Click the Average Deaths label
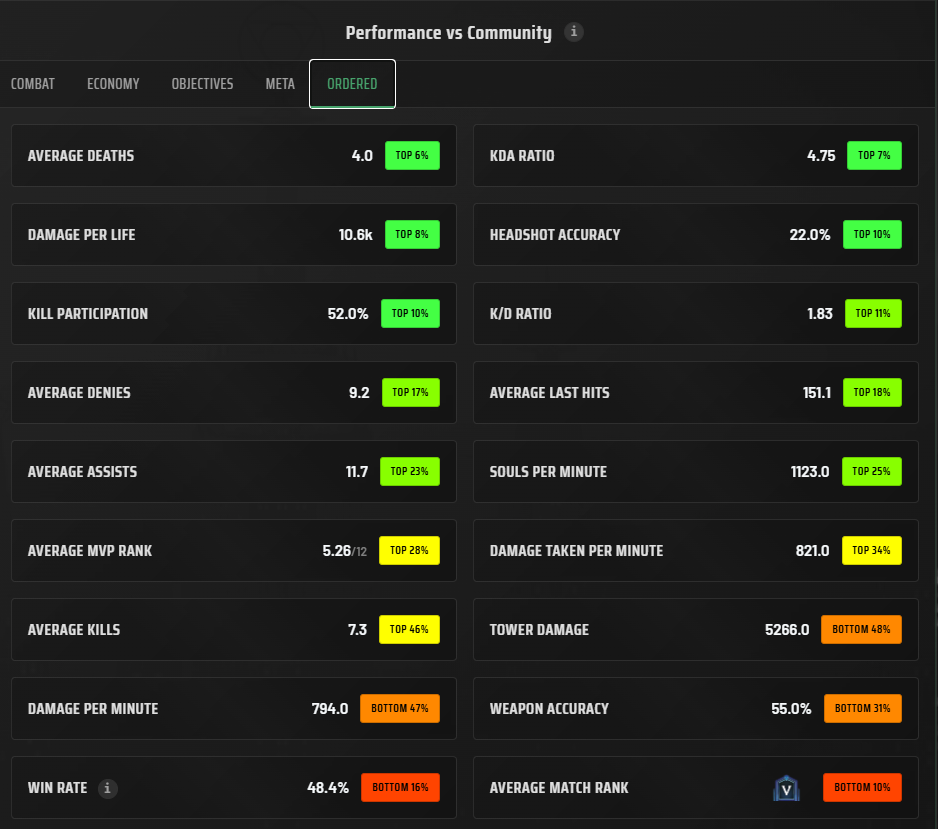The height and width of the screenshot is (829, 938). pyautogui.click(x=81, y=156)
